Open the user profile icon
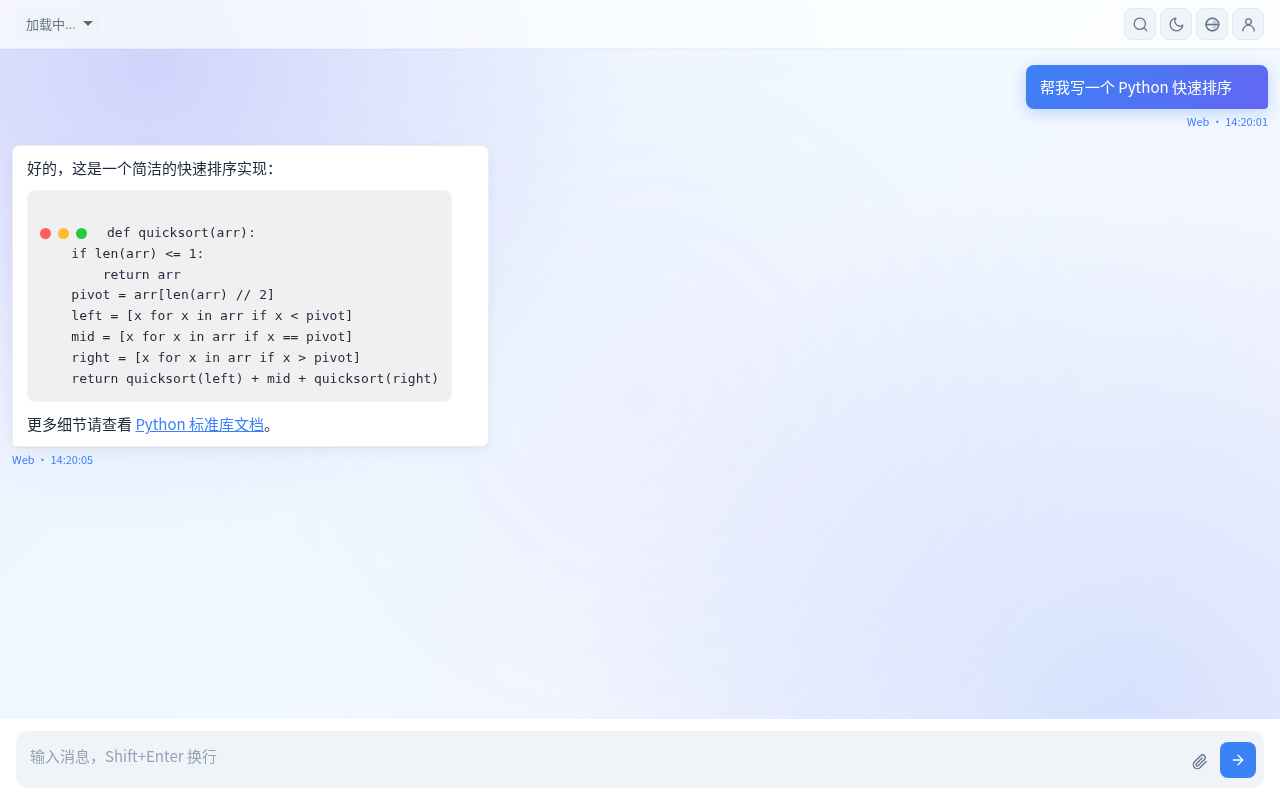This screenshot has width=1280, height=800. point(1248,24)
